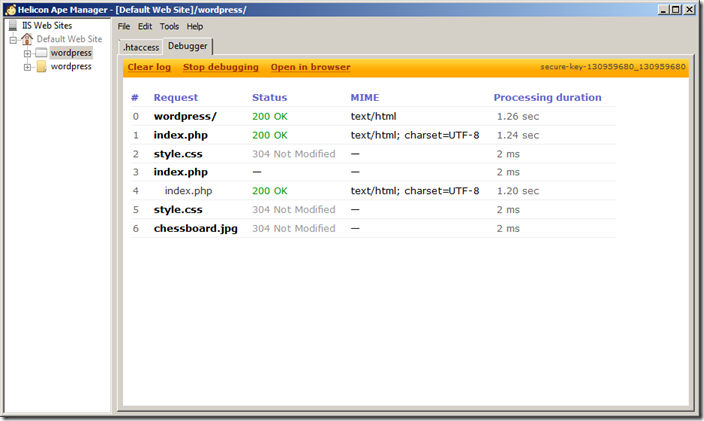Click the yellow wordpress folder icon
Image resolution: width=704 pixels, height=421 pixels.
pos(41,67)
